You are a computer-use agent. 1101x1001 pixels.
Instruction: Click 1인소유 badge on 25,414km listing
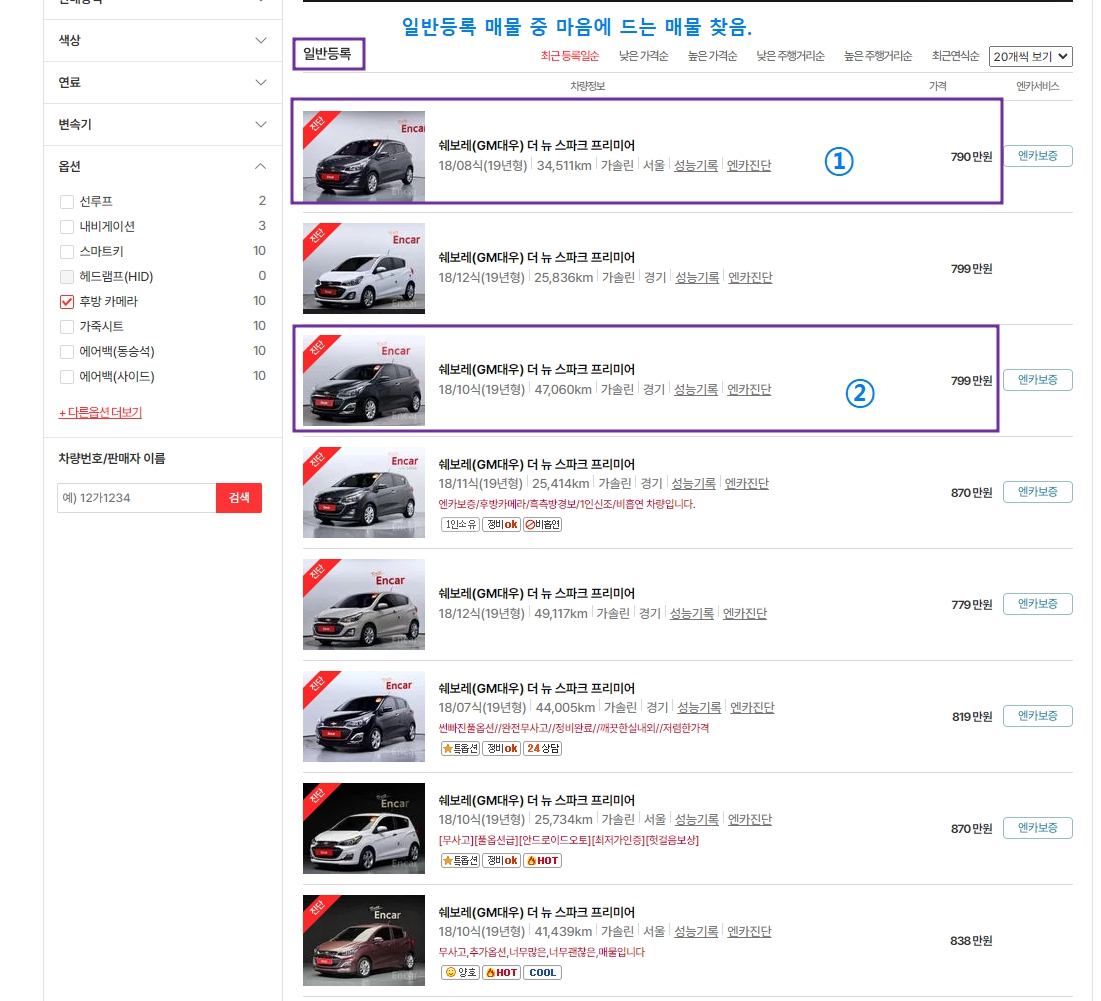click(x=461, y=524)
